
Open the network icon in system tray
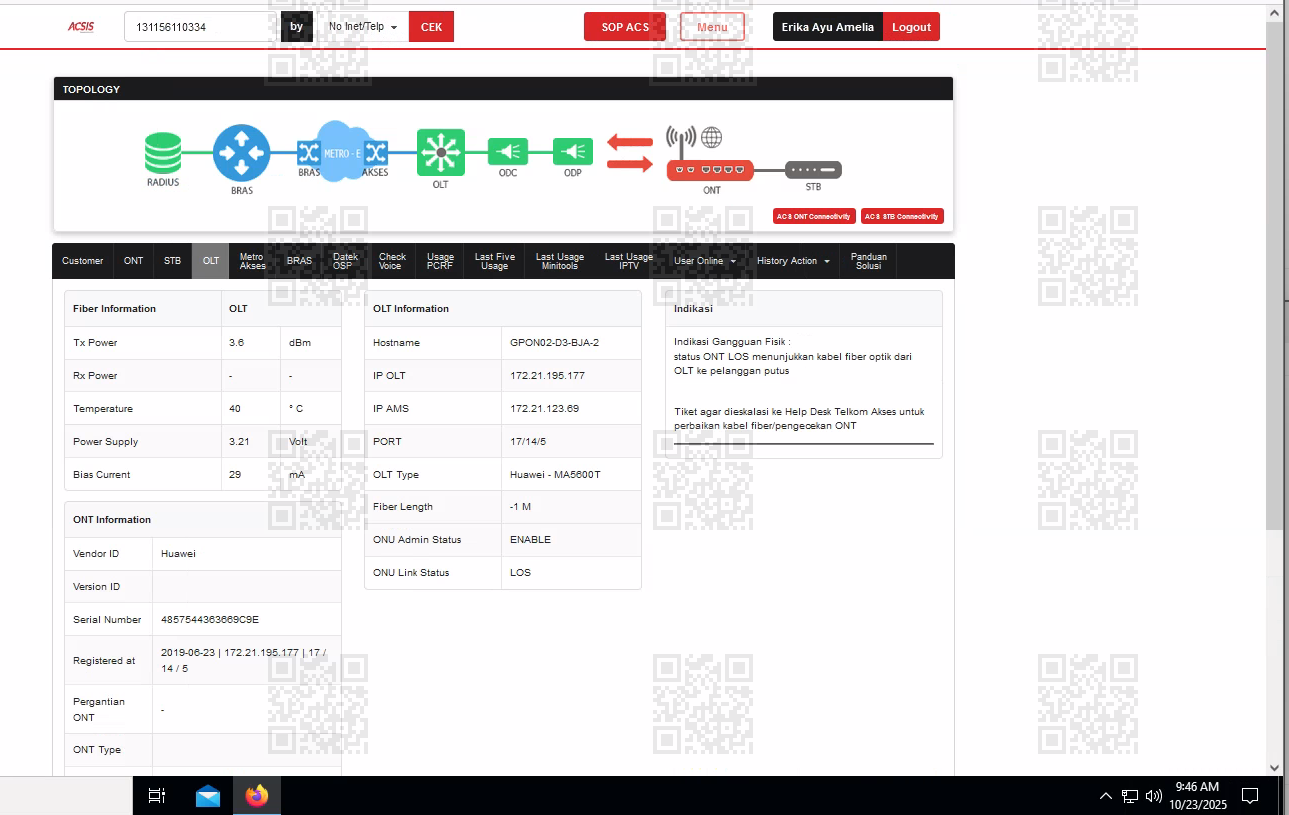point(1129,796)
